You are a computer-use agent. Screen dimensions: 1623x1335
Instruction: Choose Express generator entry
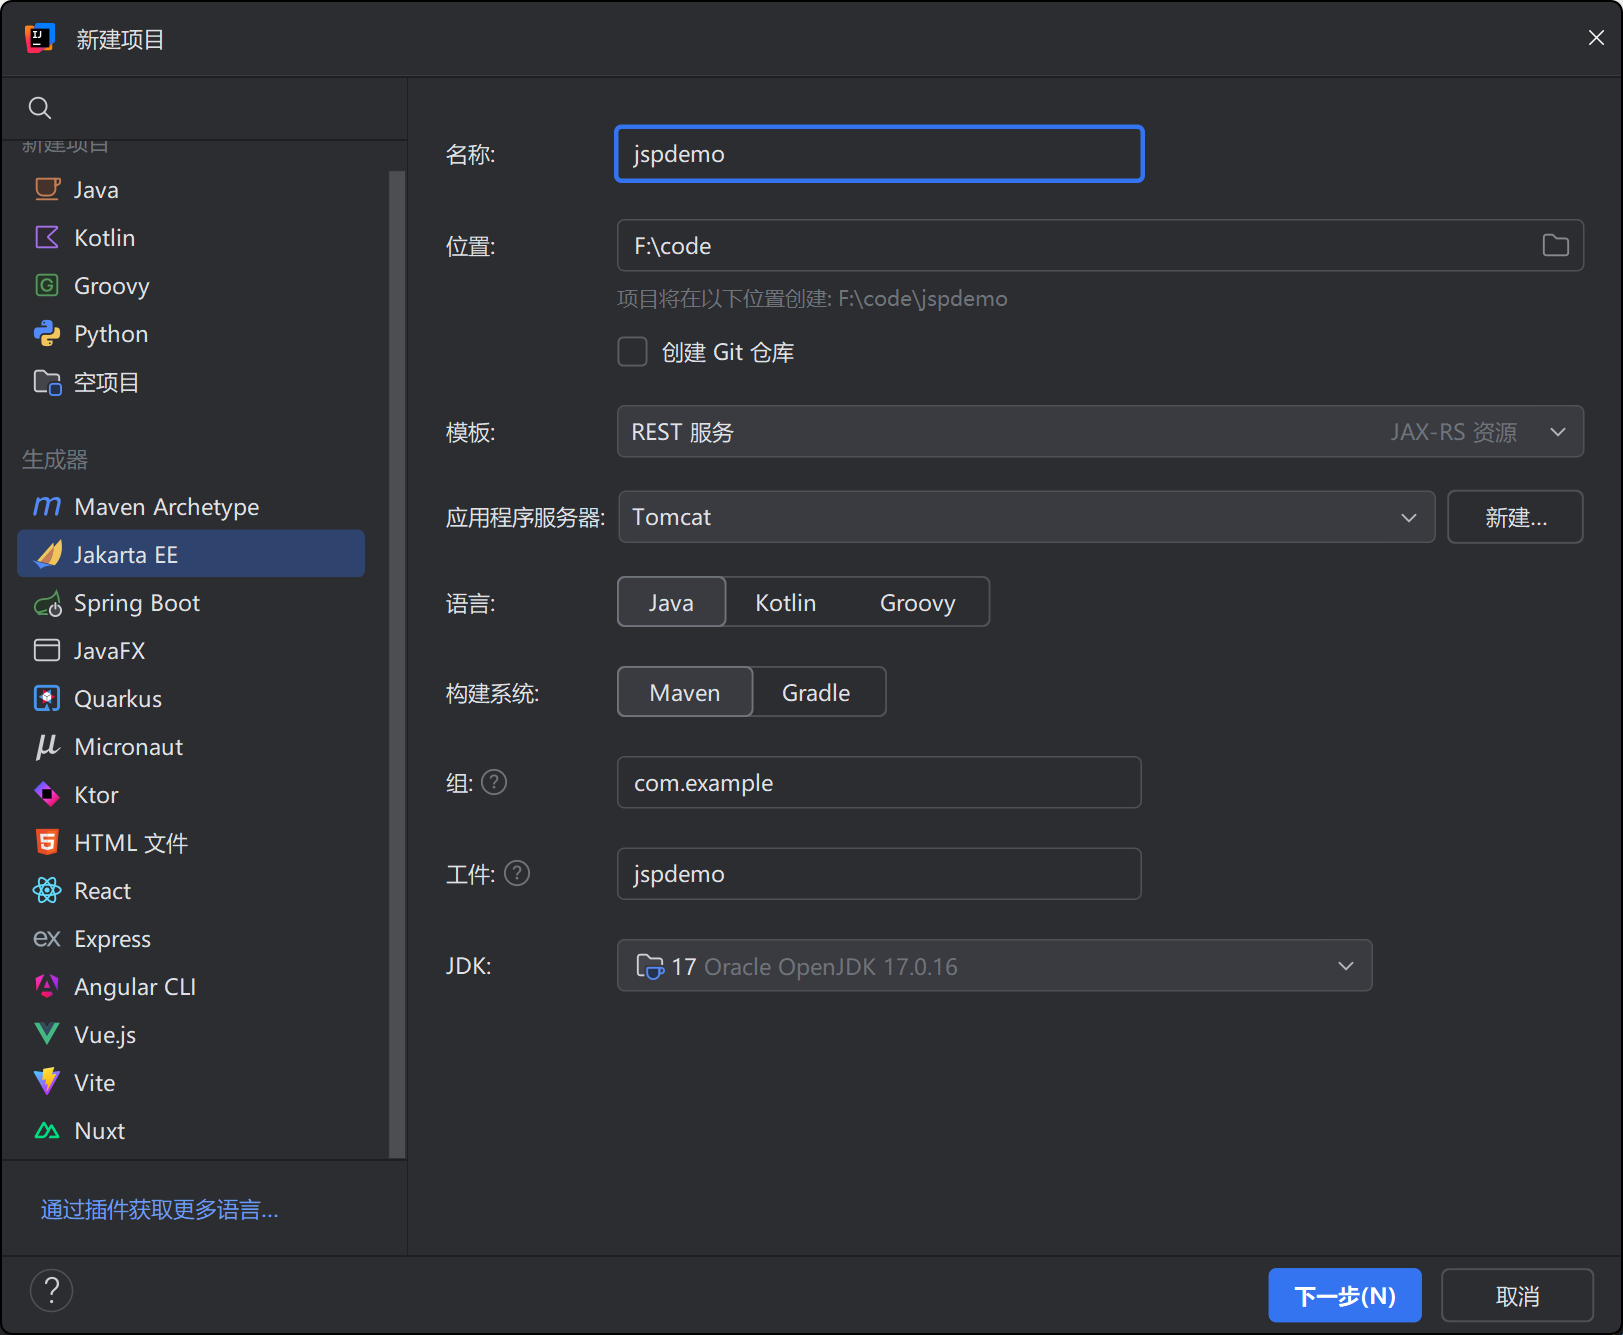(x=191, y=938)
